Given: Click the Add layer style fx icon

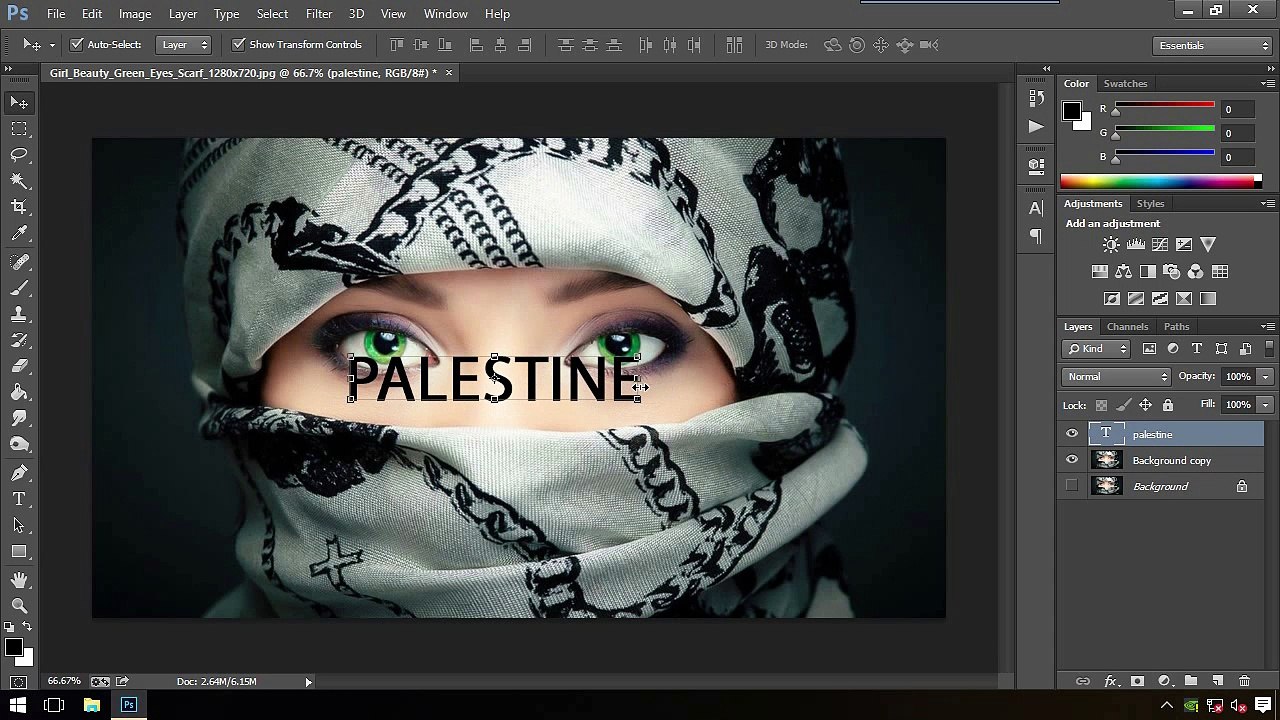Looking at the screenshot, I should [1110, 681].
